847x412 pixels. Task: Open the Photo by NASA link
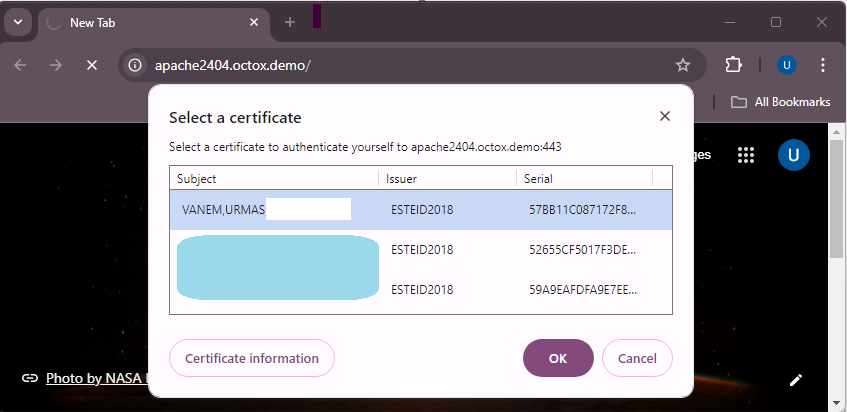(x=97, y=379)
